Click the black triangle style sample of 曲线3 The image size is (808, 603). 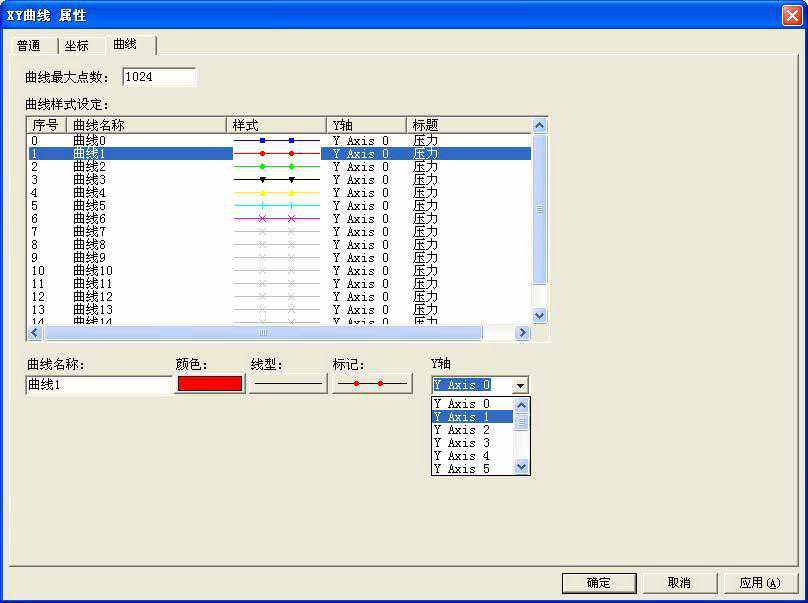pos(276,180)
